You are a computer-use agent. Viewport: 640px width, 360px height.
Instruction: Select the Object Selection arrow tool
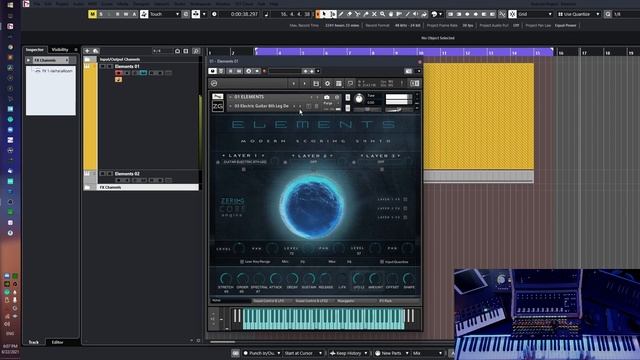(x=324, y=14)
